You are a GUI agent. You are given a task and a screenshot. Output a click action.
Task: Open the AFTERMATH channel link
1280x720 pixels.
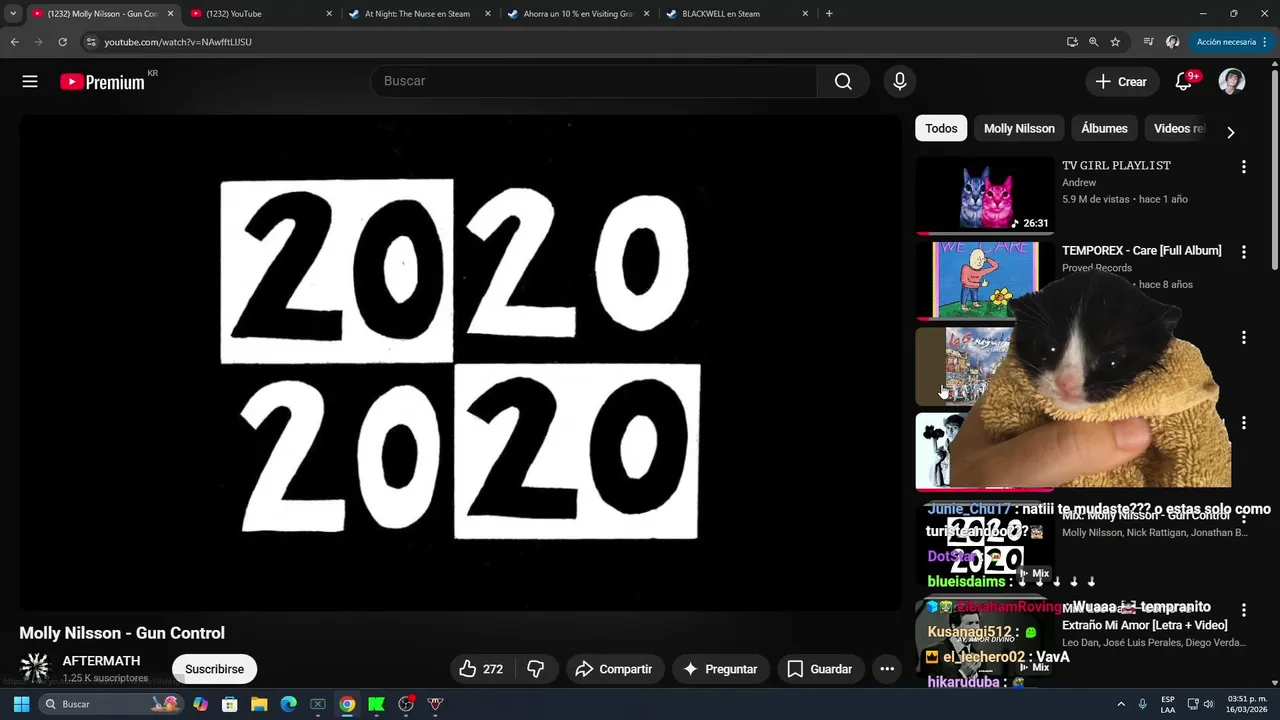tap(101, 661)
